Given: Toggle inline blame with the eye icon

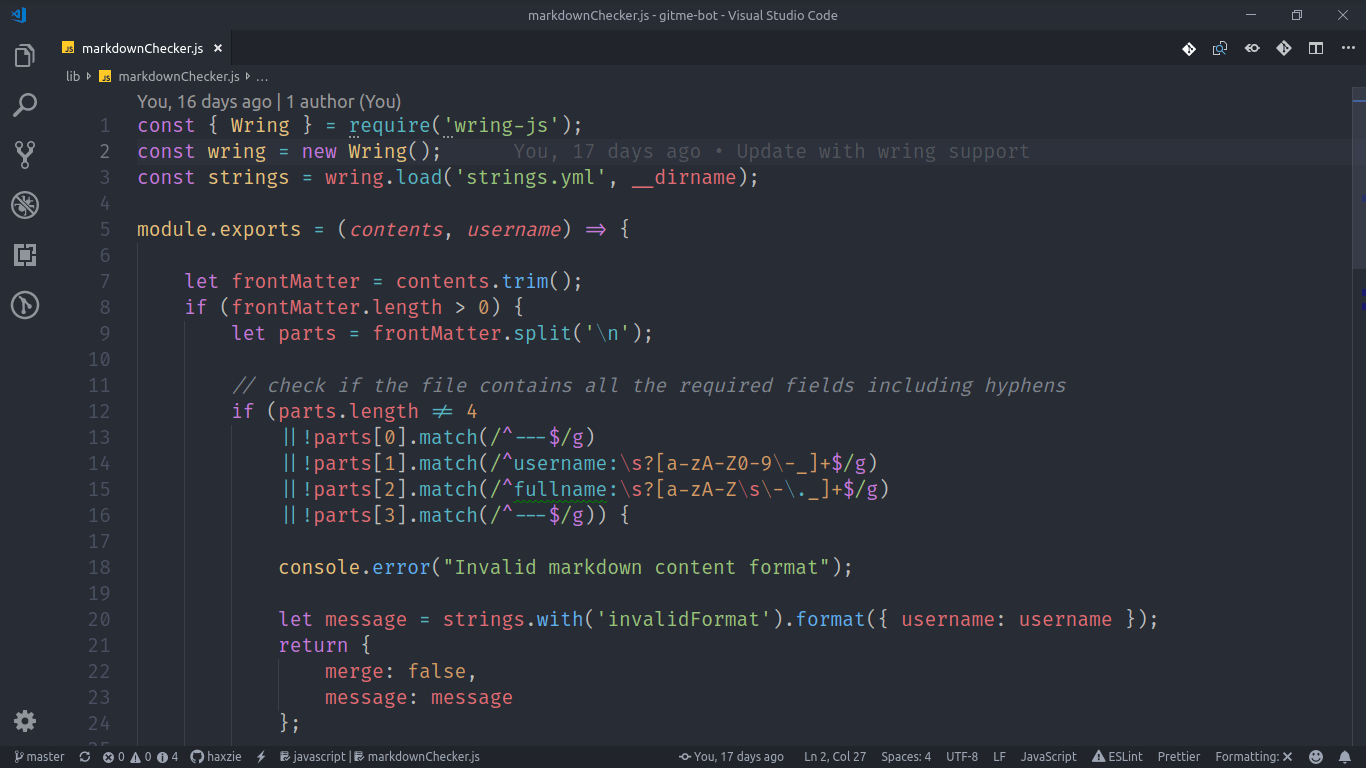Looking at the screenshot, I should point(1252,47).
